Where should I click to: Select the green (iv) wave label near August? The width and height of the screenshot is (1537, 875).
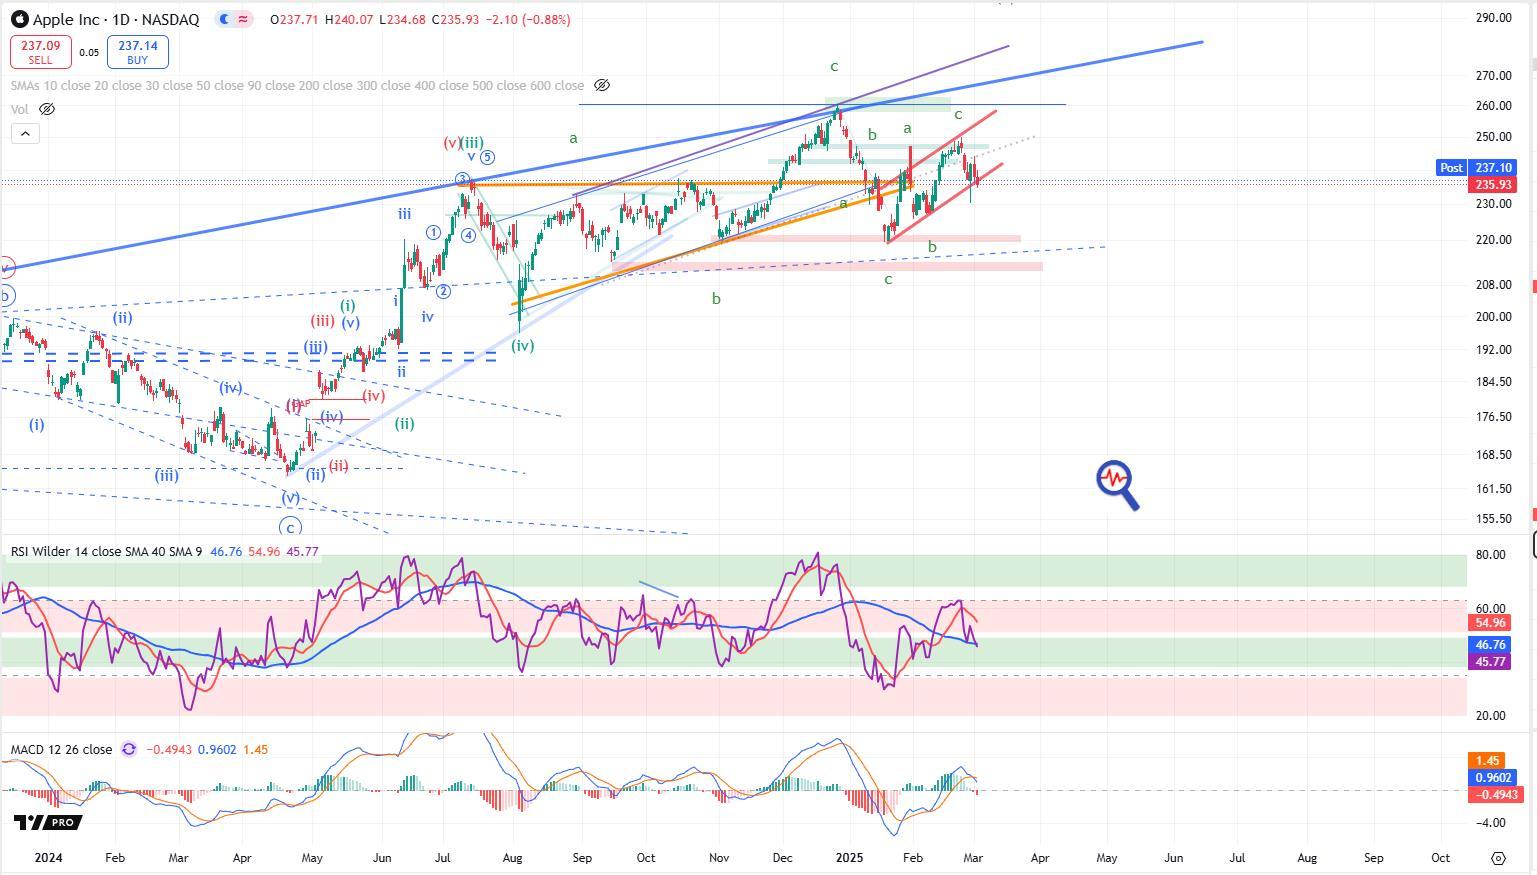click(523, 345)
